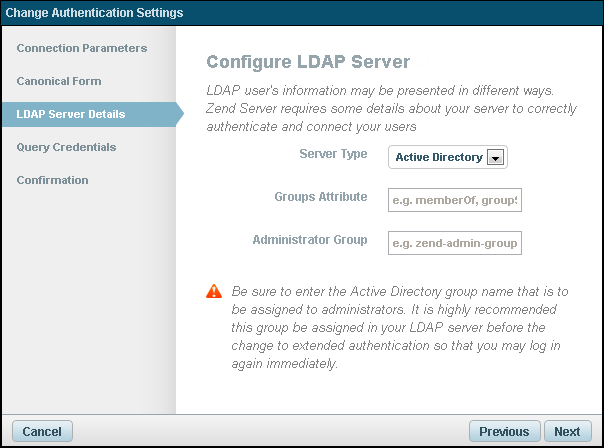This screenshot has height=448, width=604.
Task: Go back with the Previous button
Action: [x=504, y=432]
